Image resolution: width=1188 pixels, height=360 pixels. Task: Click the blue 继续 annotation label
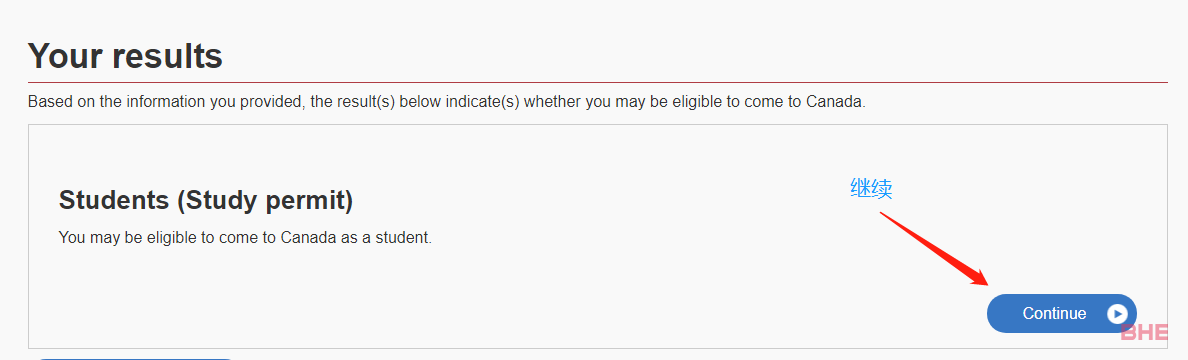coord(871,188)
